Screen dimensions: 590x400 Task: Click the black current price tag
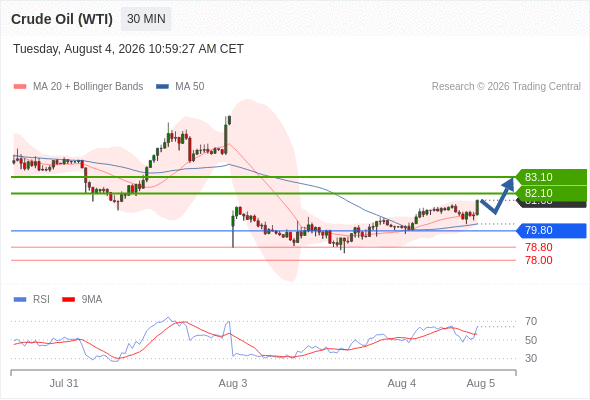[552, 204]
